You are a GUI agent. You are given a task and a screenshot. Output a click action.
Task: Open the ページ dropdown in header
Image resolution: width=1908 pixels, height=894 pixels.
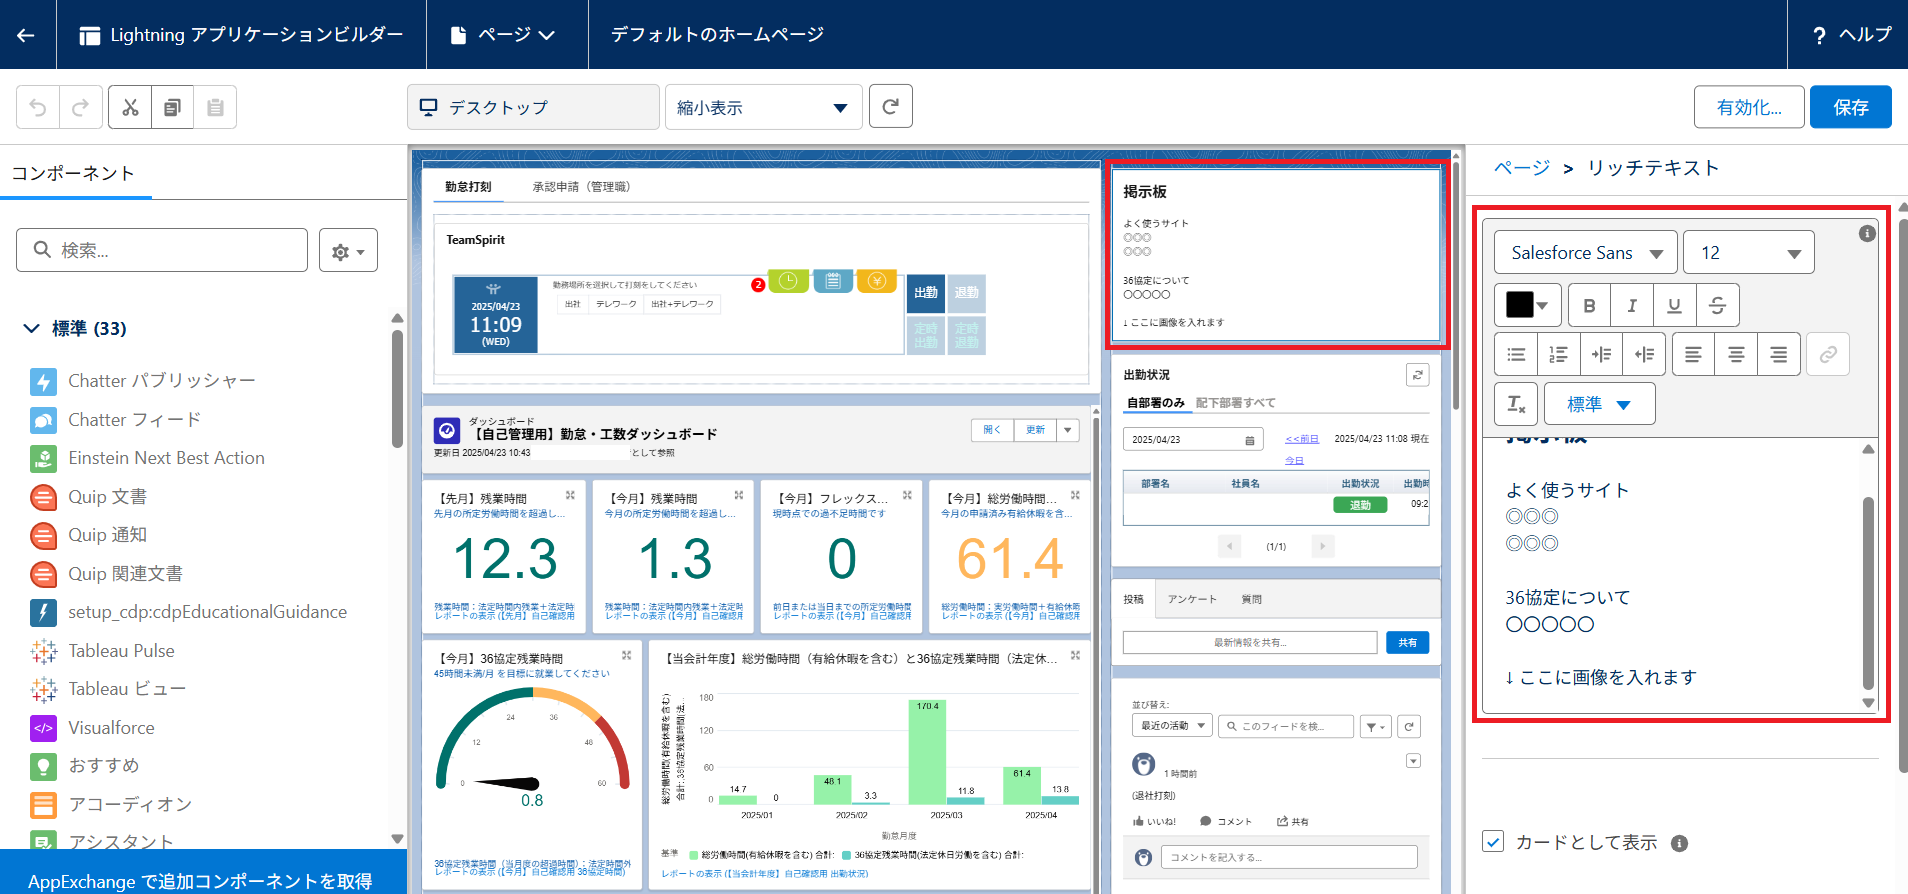coord(503,35)
